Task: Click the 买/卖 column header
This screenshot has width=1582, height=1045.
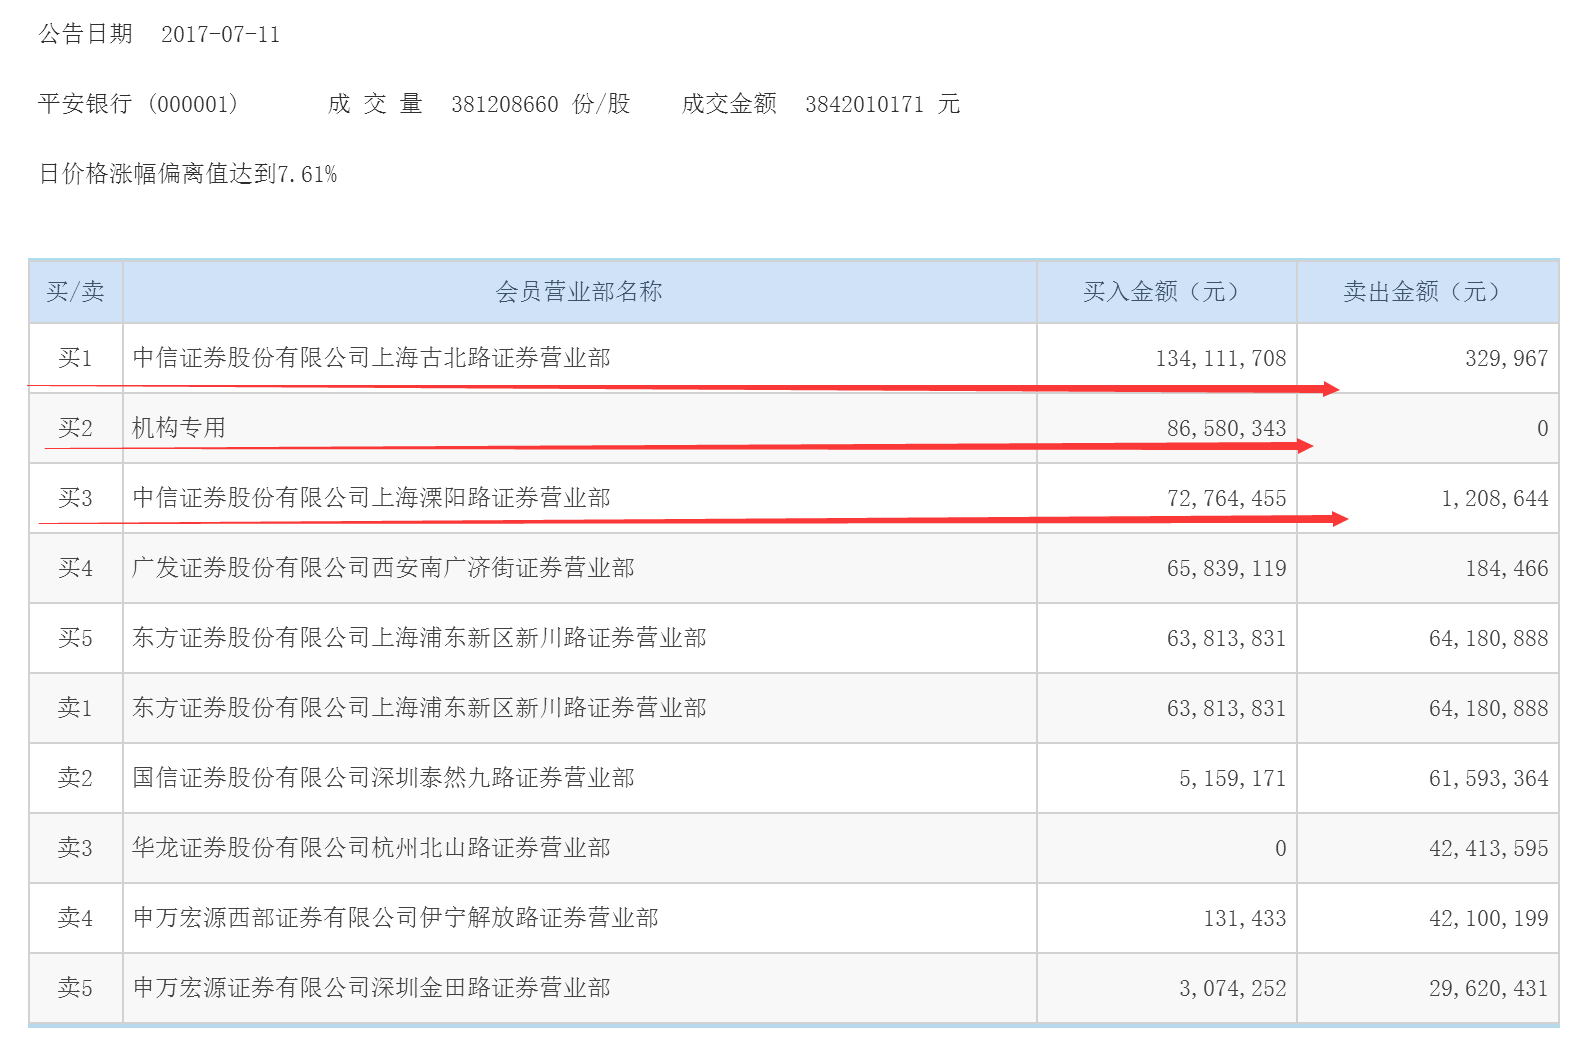Action: [75, 292]
